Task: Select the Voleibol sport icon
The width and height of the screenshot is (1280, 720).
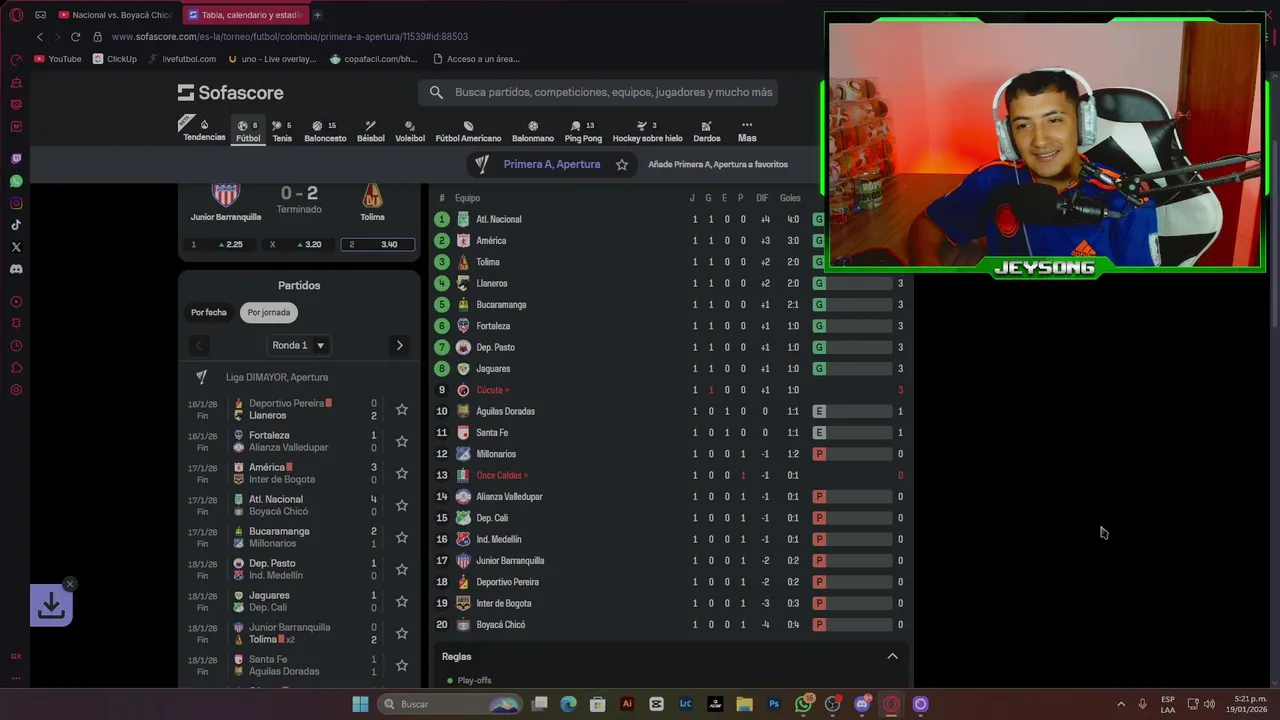Action: click(x=410, y=132)
